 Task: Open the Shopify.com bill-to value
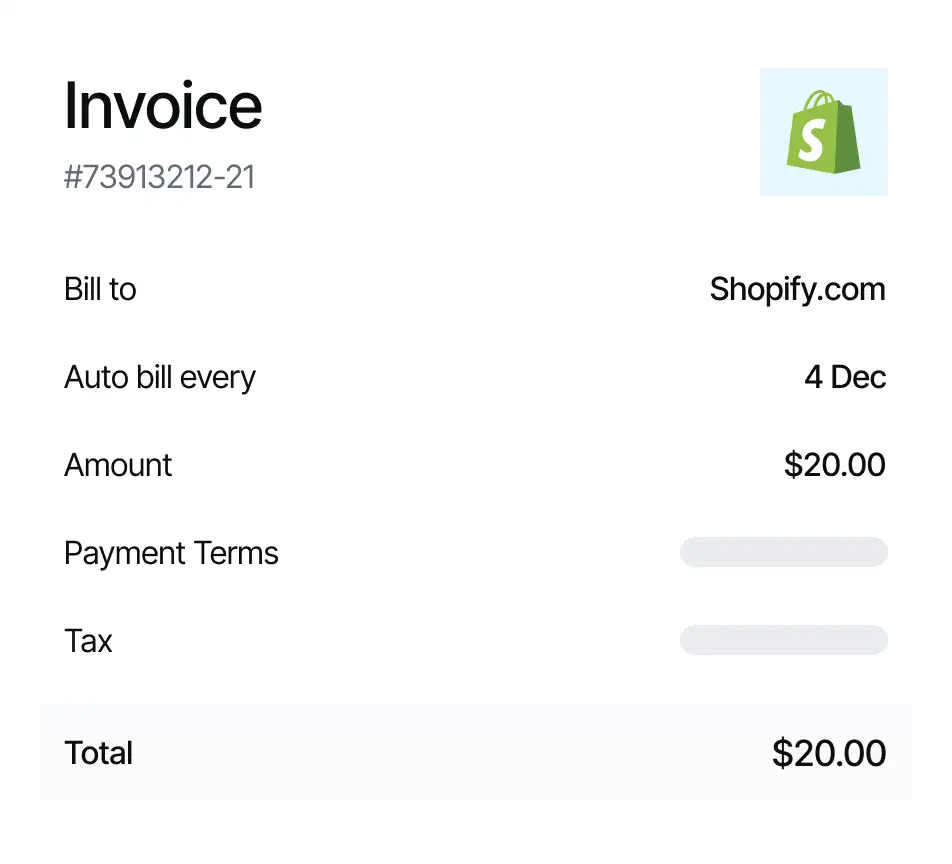797,289
